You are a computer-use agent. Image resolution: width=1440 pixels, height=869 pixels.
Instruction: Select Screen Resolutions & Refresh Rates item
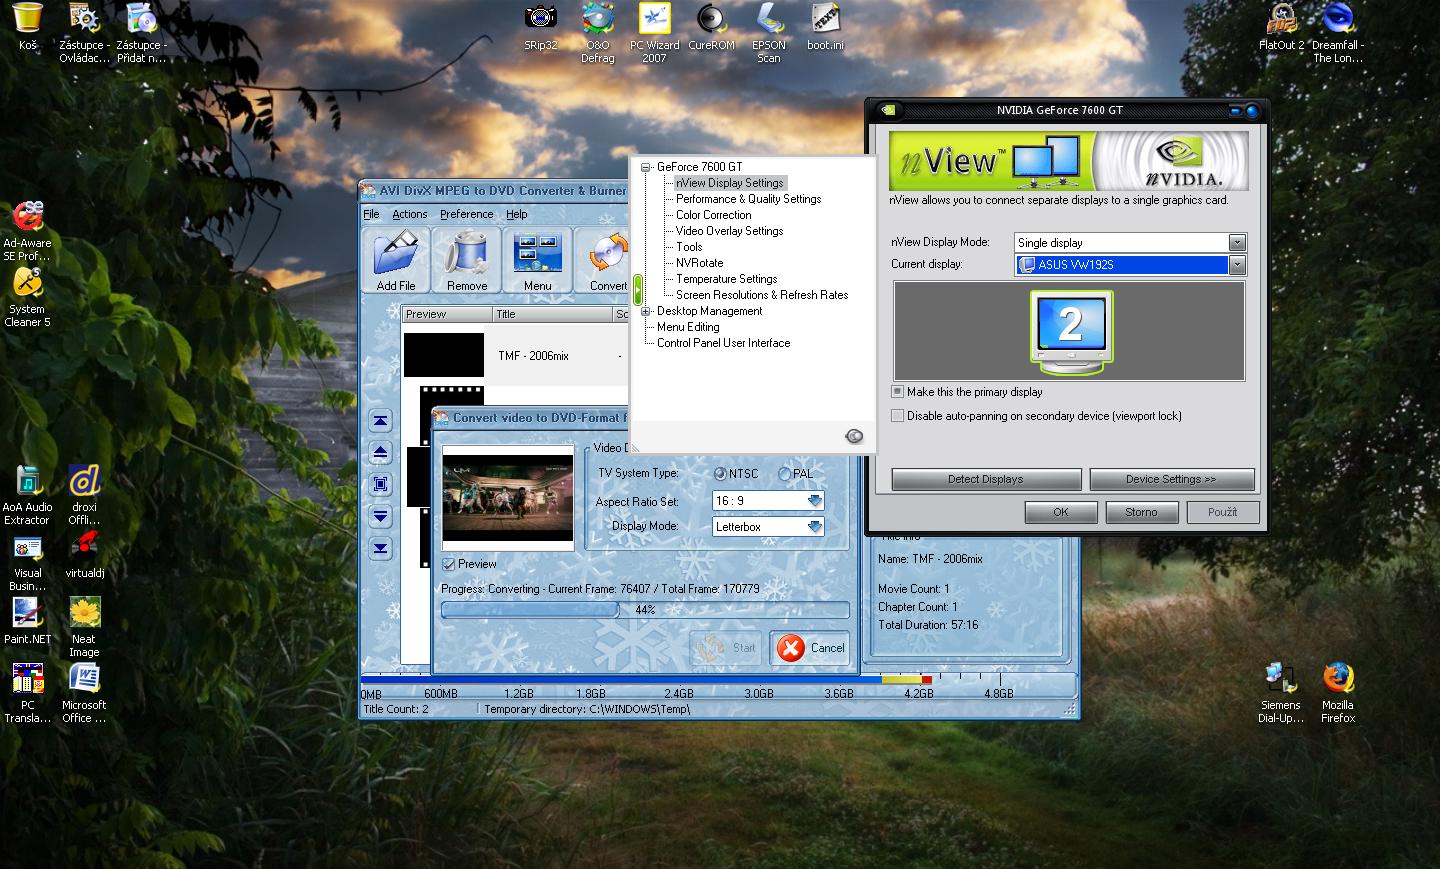coord(762,295)
